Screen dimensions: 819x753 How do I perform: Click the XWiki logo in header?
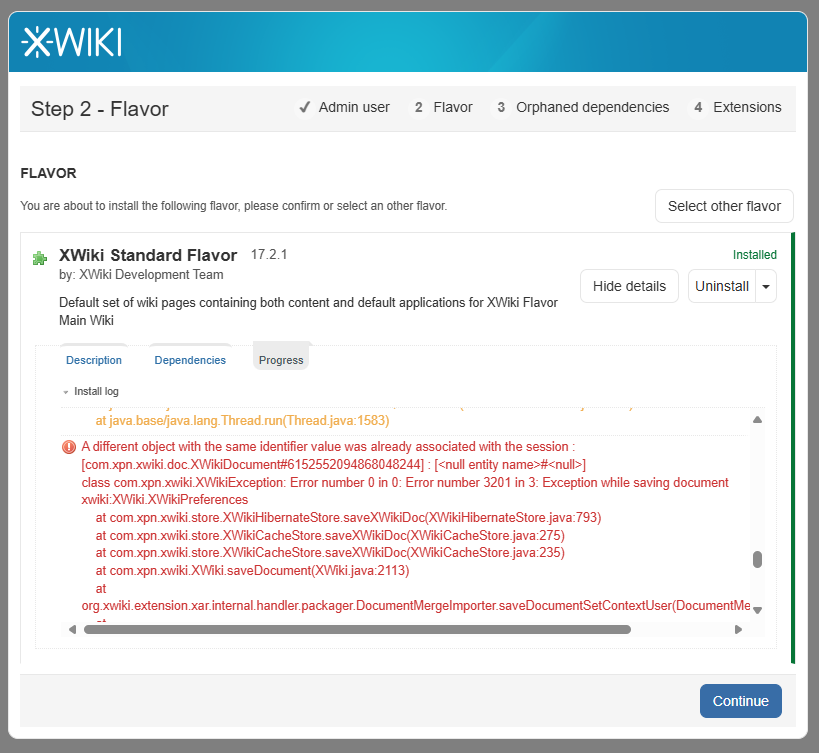tap(72, 42)
